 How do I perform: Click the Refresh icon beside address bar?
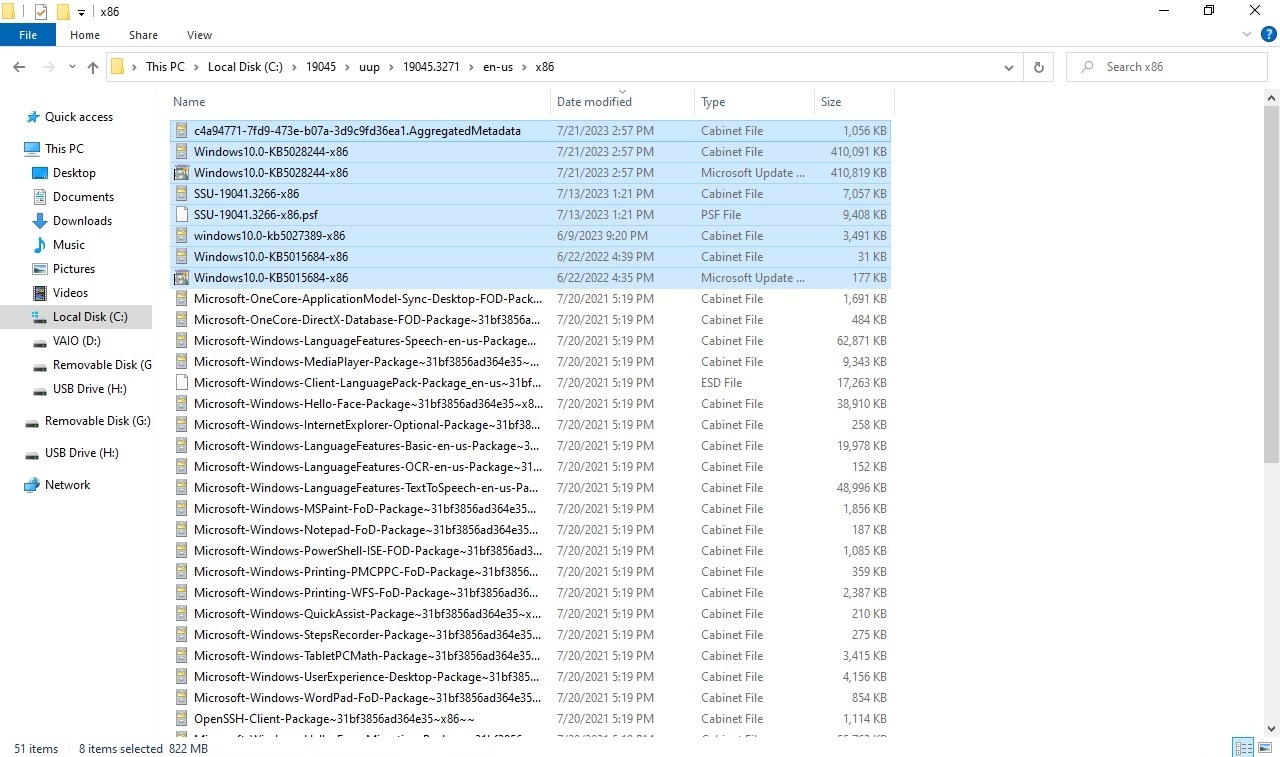[1038, 67]
